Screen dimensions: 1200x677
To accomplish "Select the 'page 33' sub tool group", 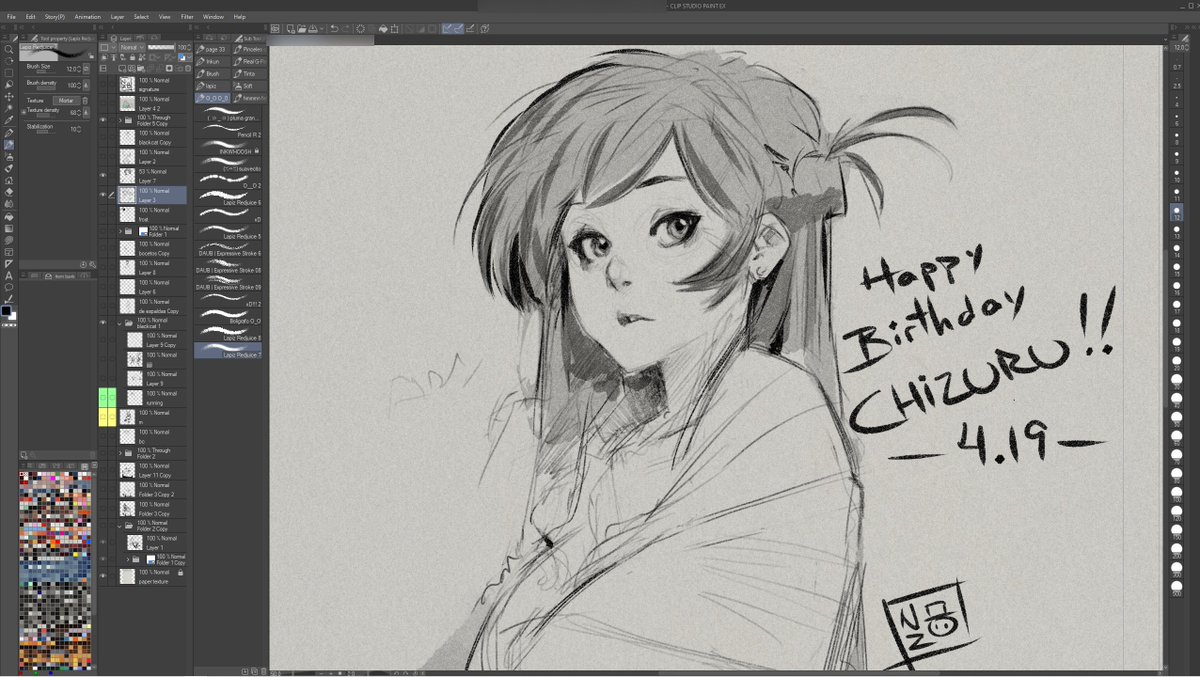I will click(x=212, y=50).
